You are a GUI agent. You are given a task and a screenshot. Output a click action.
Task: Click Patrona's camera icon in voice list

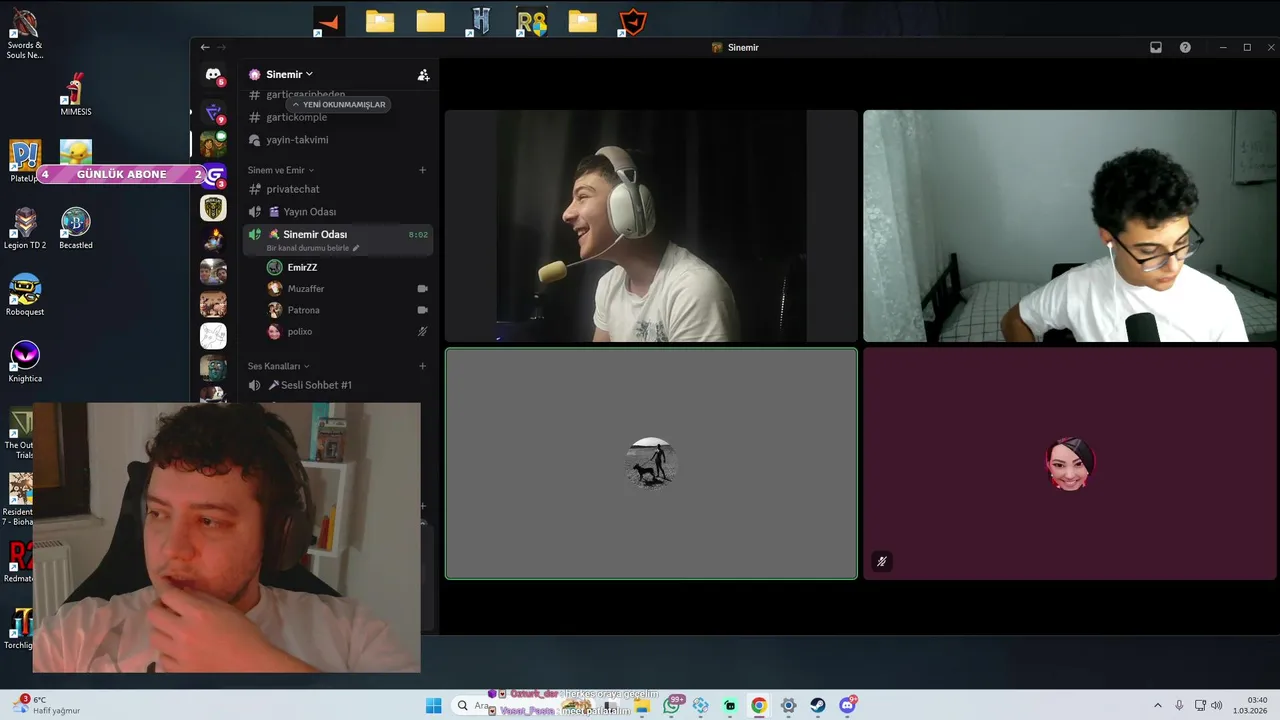422,310
